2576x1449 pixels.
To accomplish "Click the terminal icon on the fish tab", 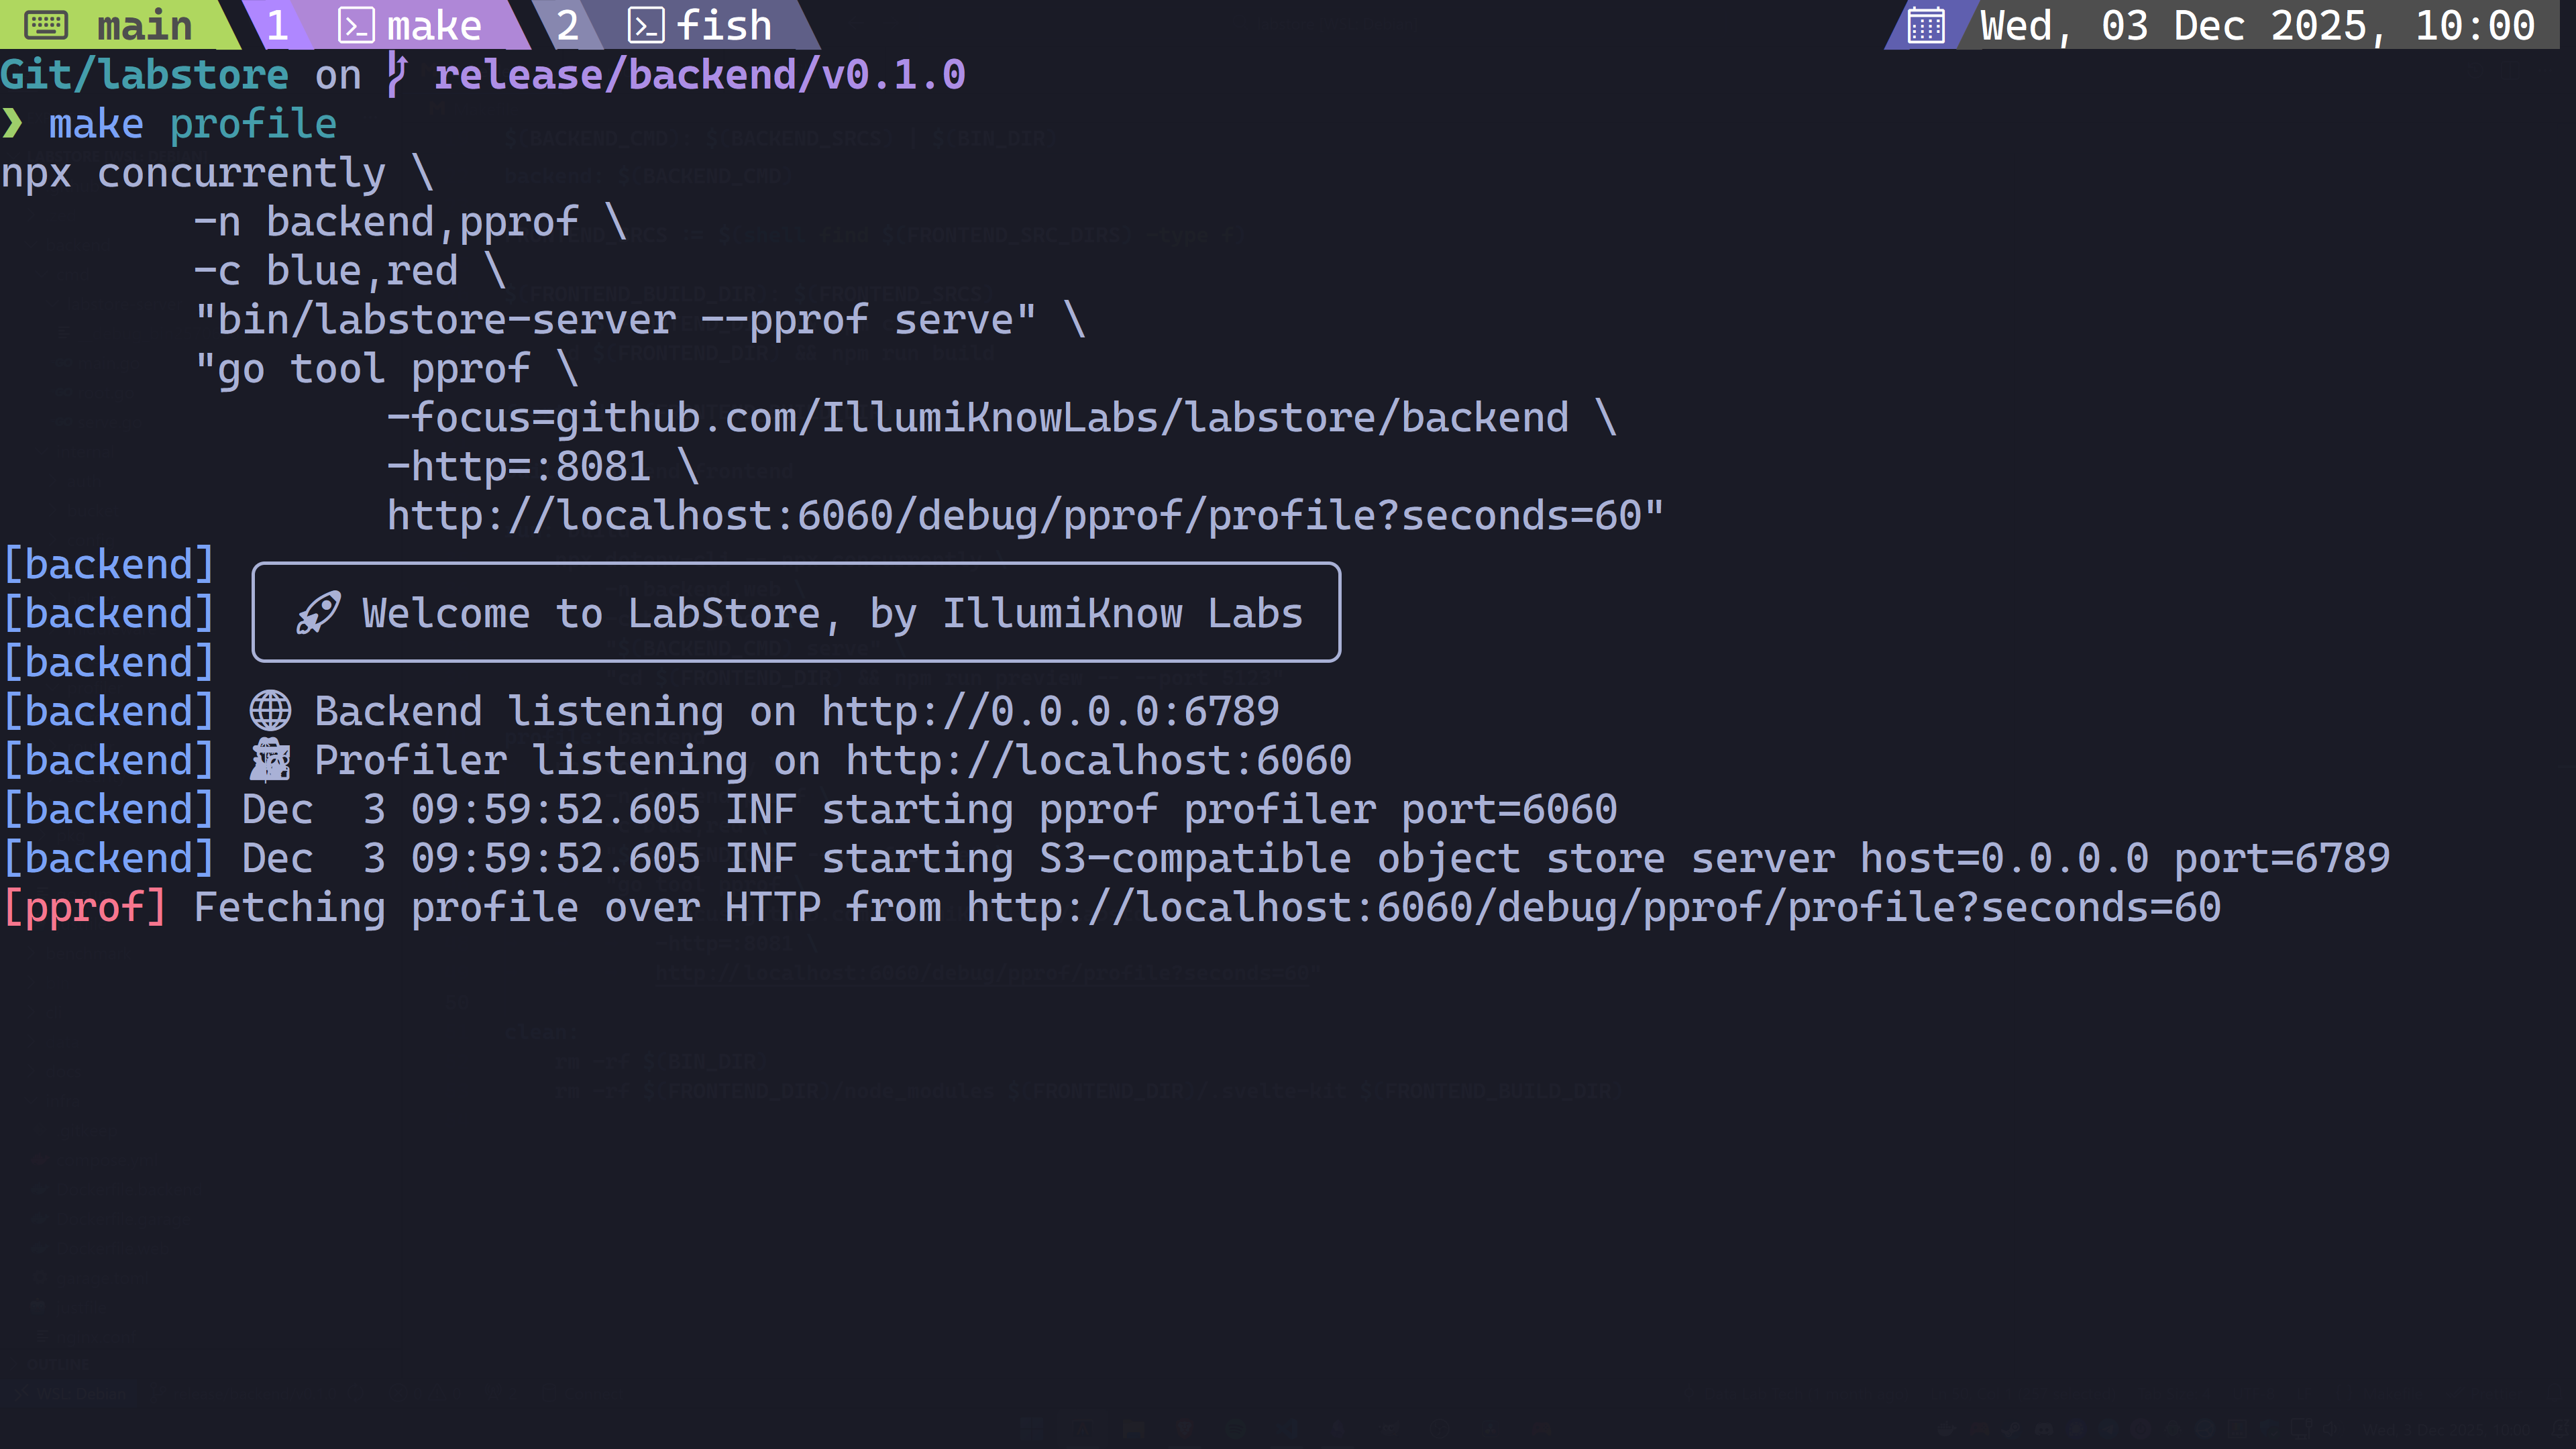I will click(x=646, y=25).
